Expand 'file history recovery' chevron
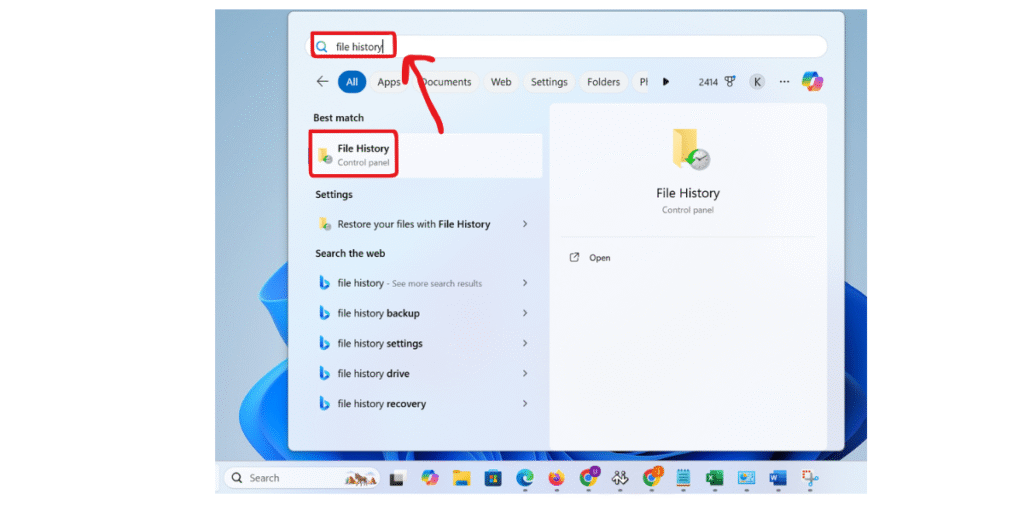 tap(524, 403)
